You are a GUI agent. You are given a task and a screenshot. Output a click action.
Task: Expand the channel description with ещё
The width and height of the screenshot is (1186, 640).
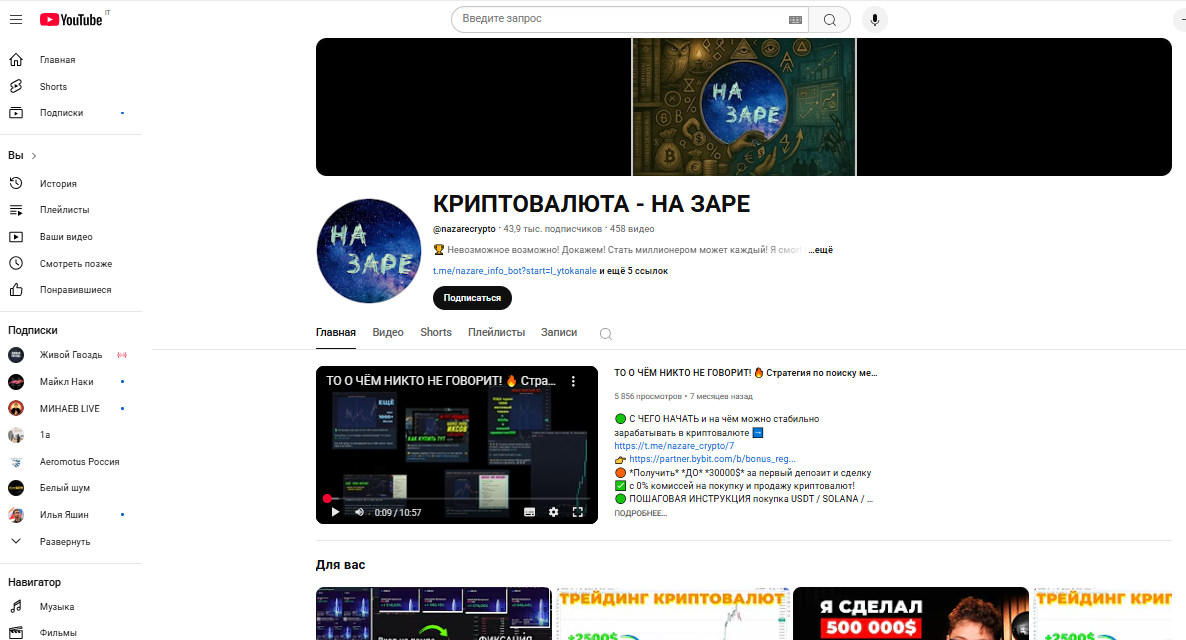pyautogui.click(x=818, y=249)
